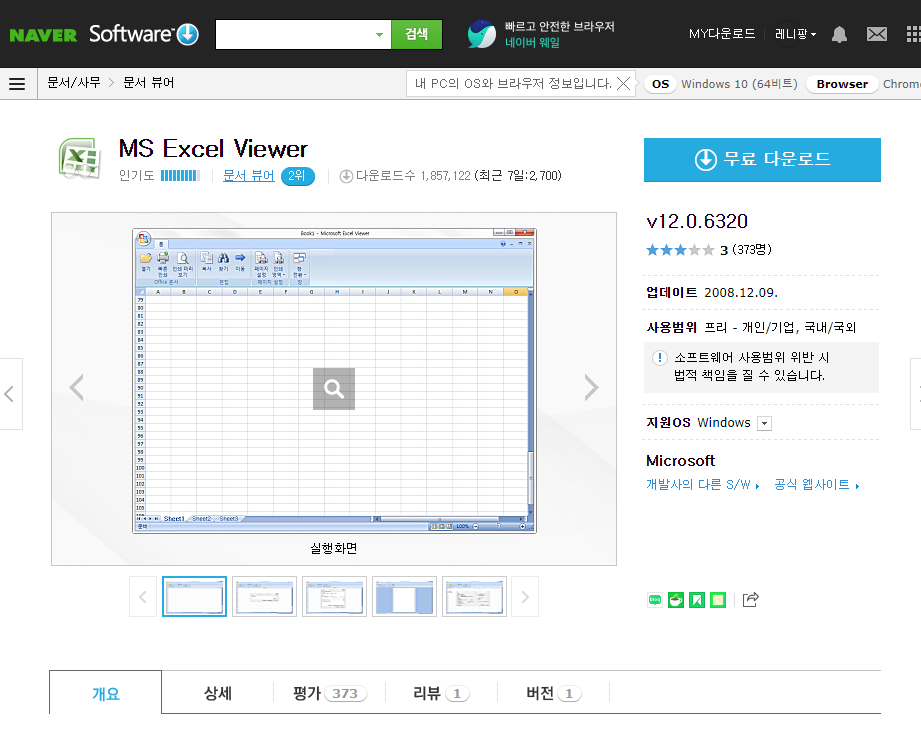Click the Windows 10 (64비트) text

[739, 84]
